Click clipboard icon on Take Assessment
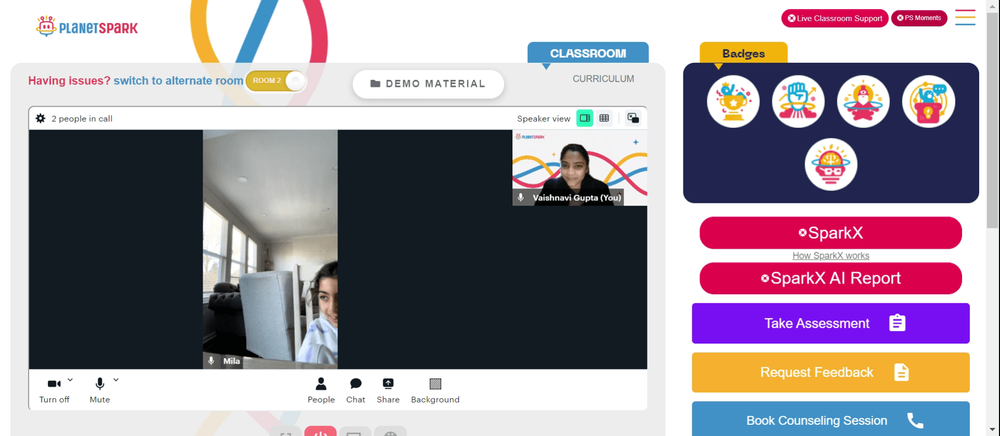The image size is (1000, 436). 897,323
